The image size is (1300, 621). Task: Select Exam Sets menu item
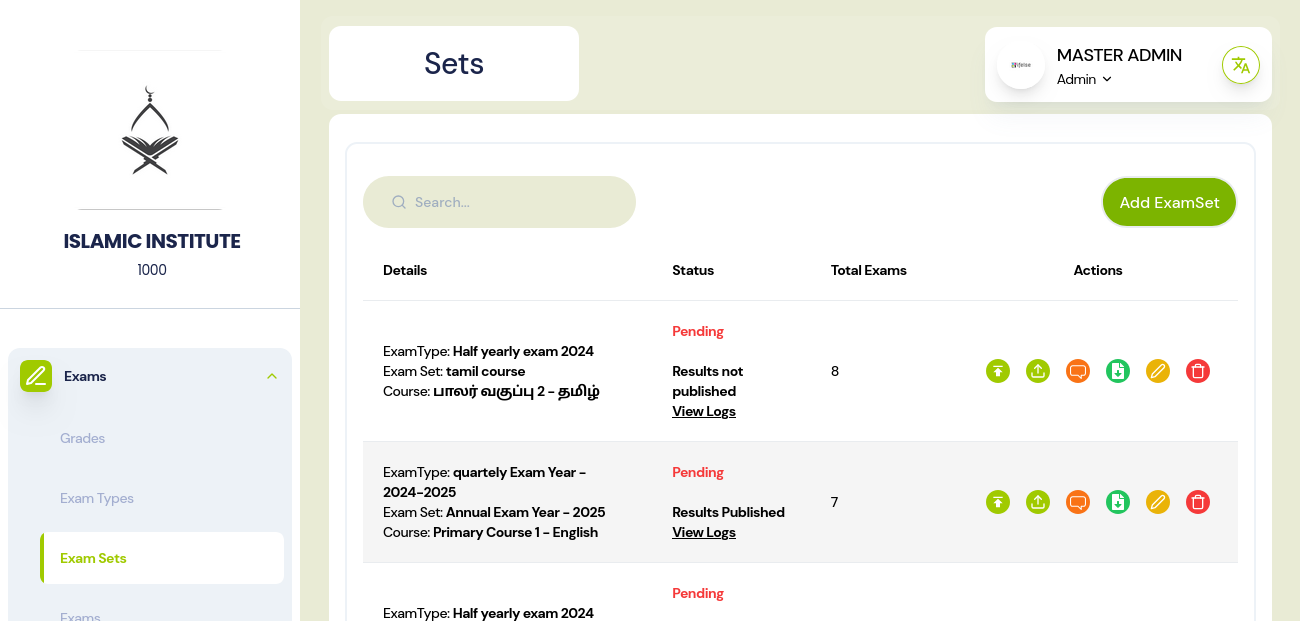point(93,558)
